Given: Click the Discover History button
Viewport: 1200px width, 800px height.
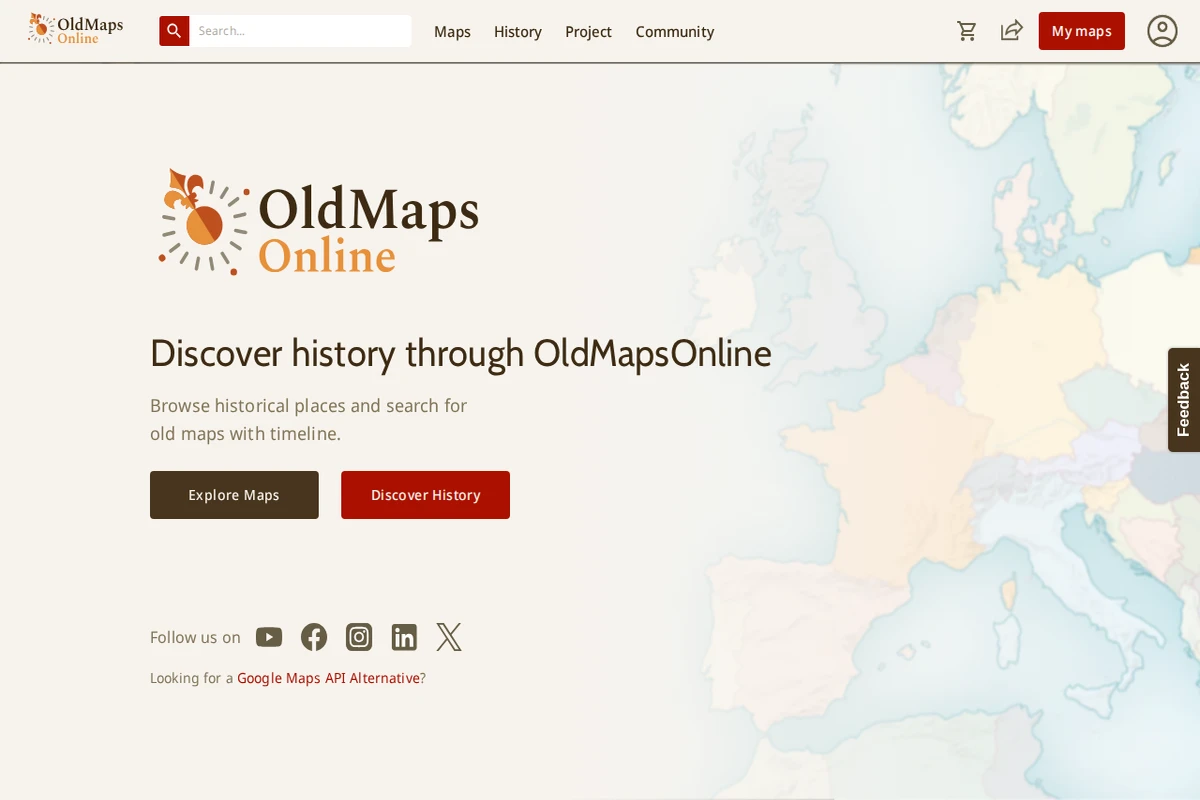Looking at the screenshot, I should click(x=425, y=494).
